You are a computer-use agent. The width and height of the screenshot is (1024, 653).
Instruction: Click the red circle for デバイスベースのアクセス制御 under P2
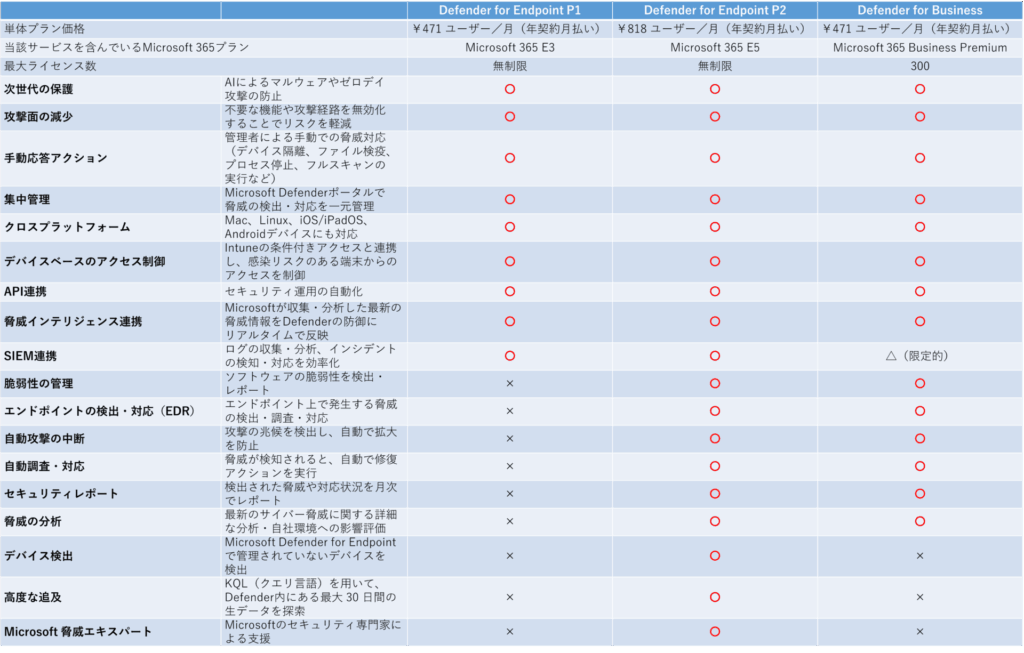pyautogui.click(x=715, y=261)
